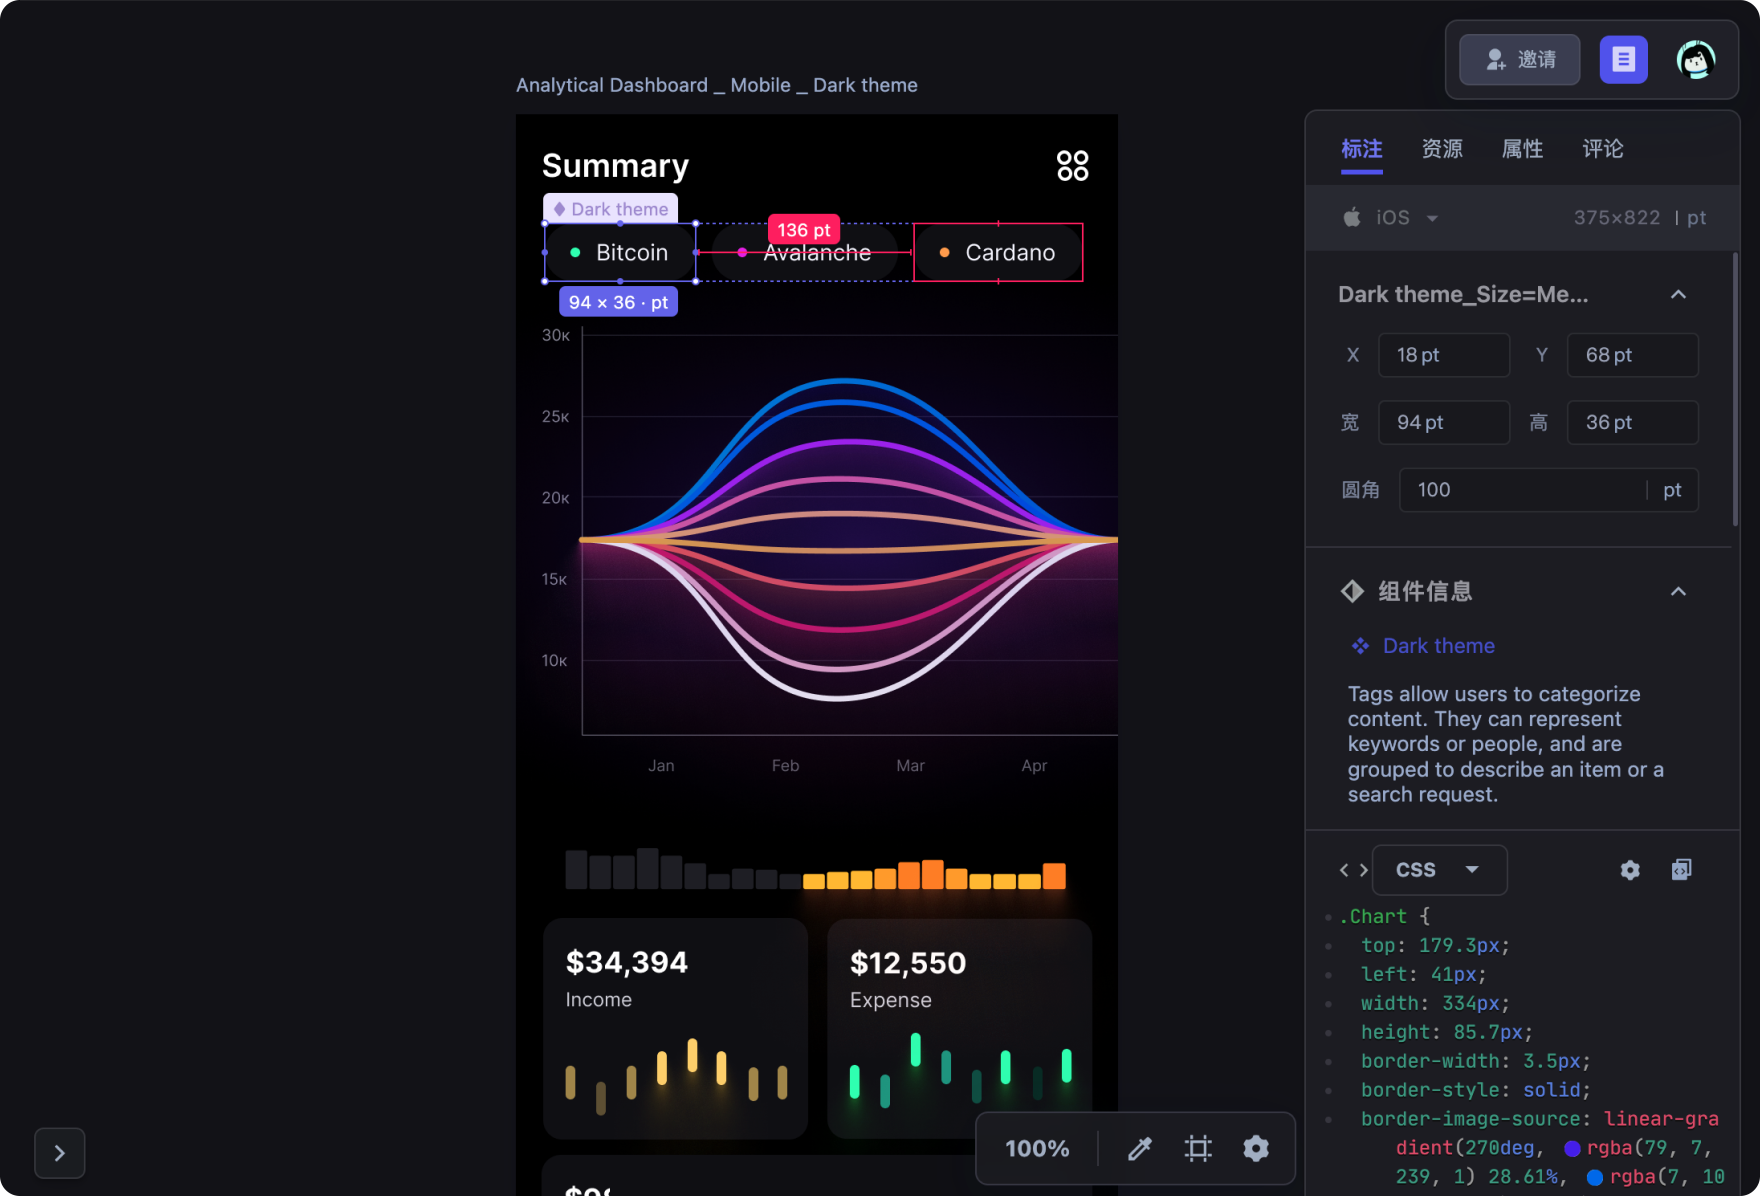Click the blue rgba color swatch in CSS

click(1594, 1177)
